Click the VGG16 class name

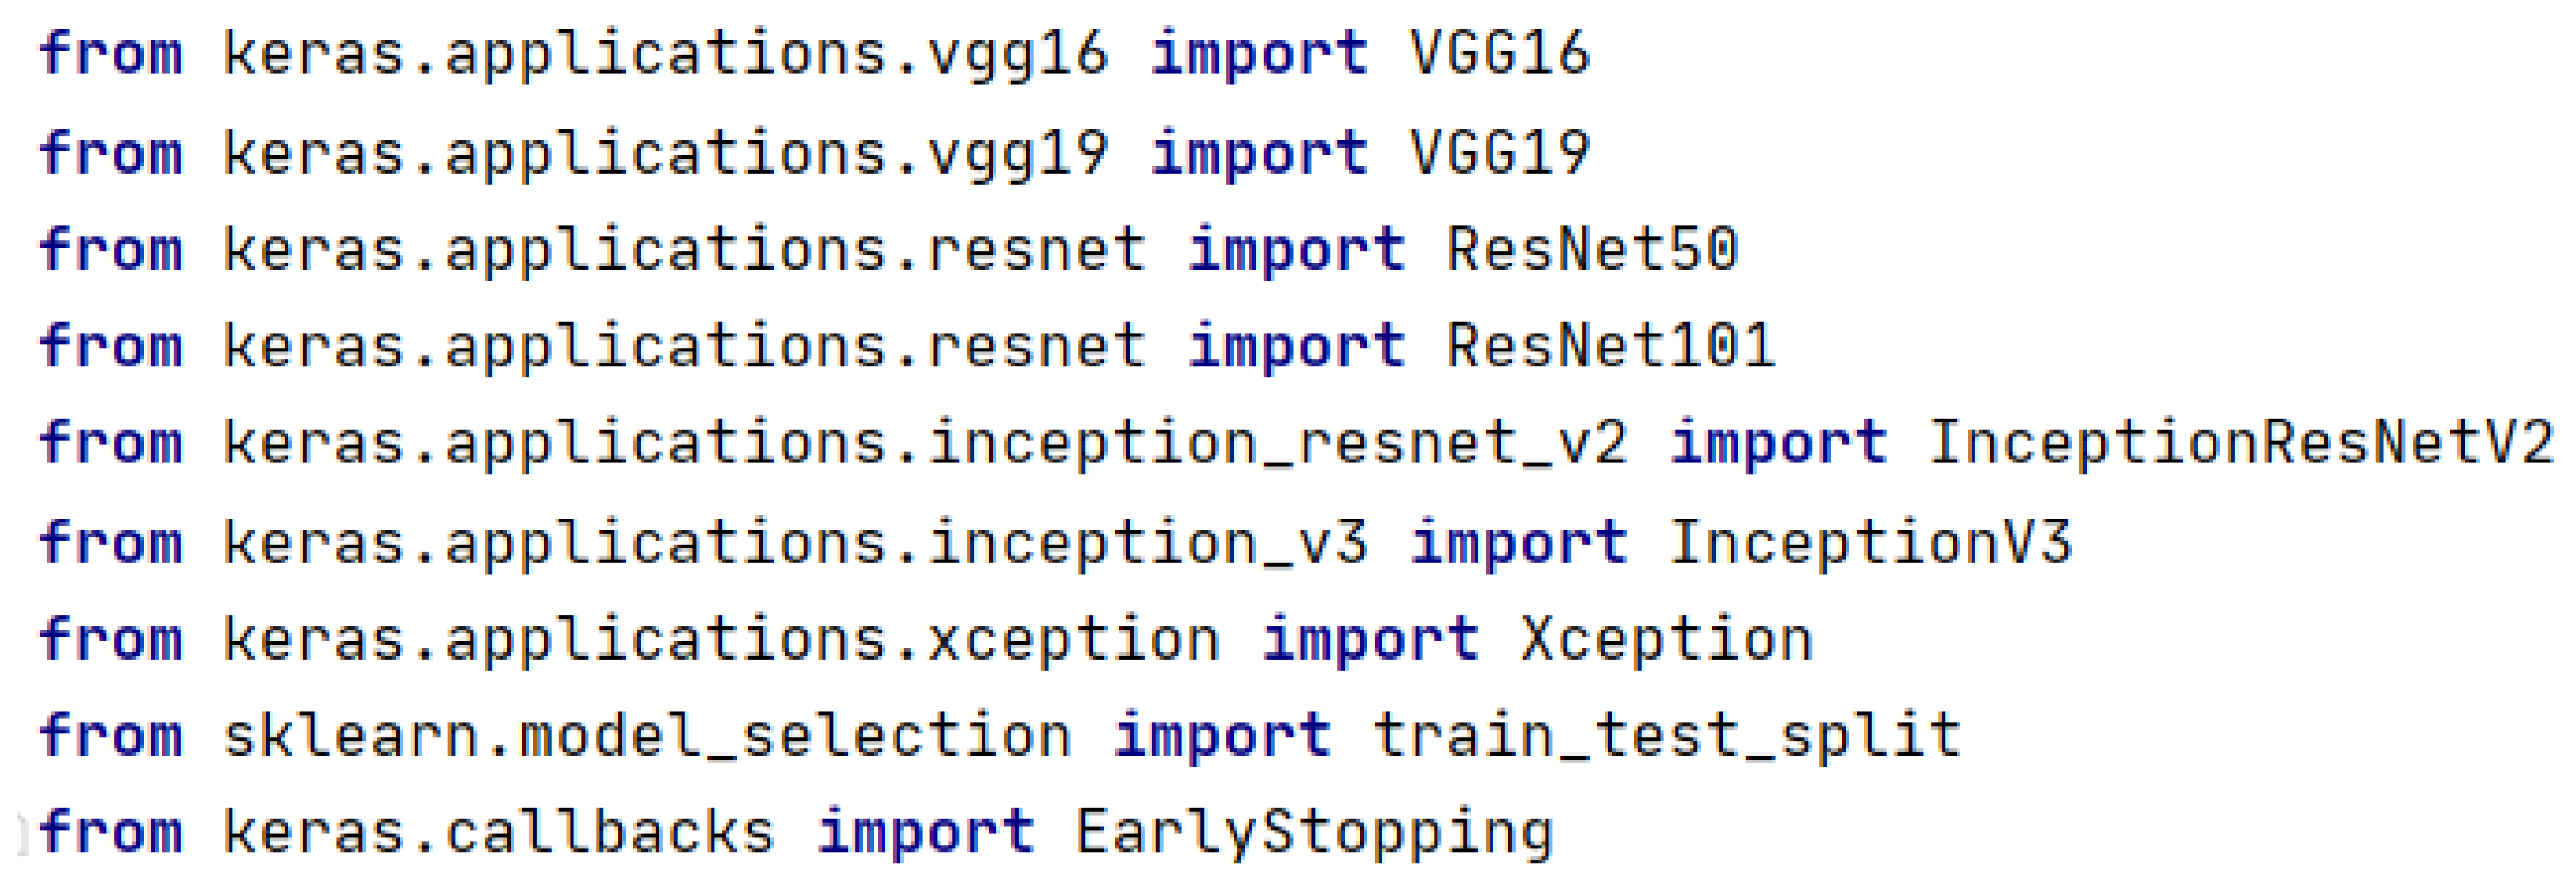pos(1498,53)
